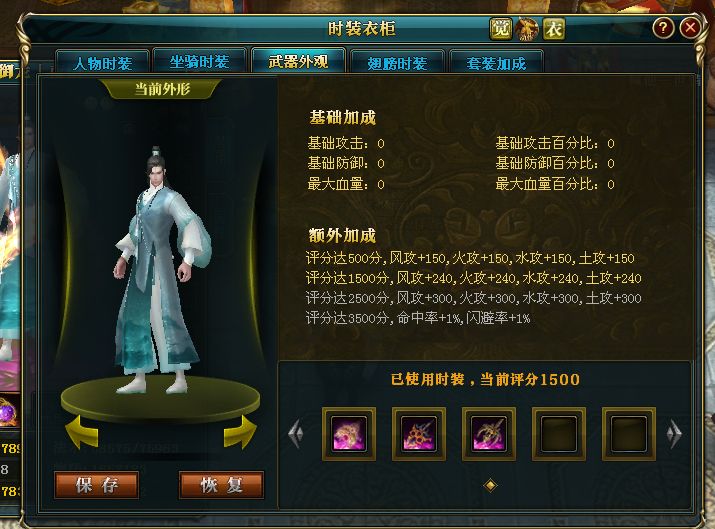Click the 恢复 button
This screenshot has width=715, height=529.
pyautogui.click(x=222, y=485)
